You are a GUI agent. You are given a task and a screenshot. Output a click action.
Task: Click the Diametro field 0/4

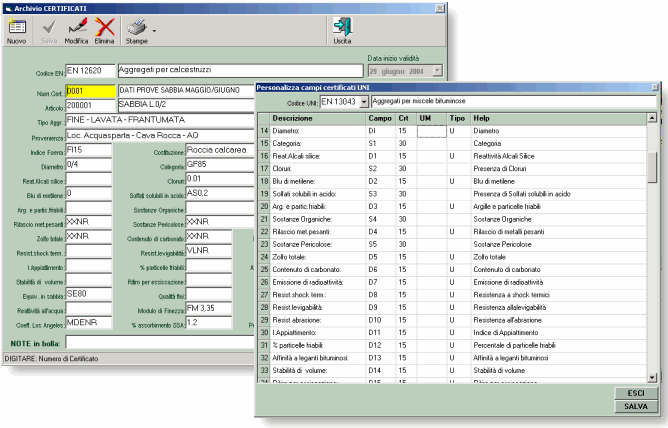tap(89, 164)
